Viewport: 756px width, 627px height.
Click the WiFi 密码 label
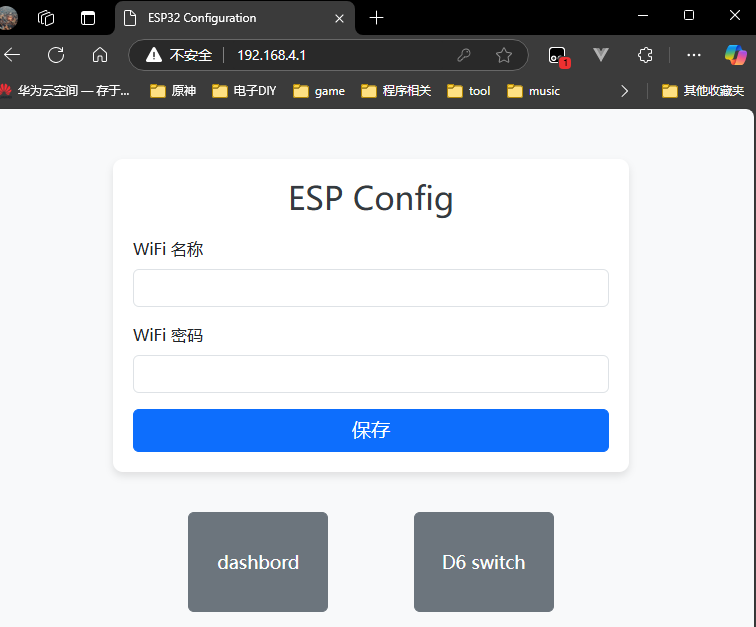[168, 335]
